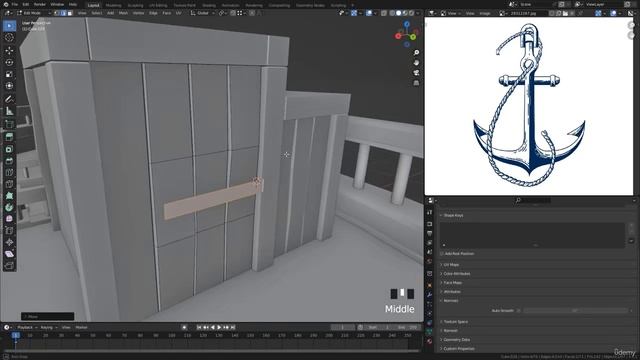Jump to the timeline start frame

pos(199,327)
